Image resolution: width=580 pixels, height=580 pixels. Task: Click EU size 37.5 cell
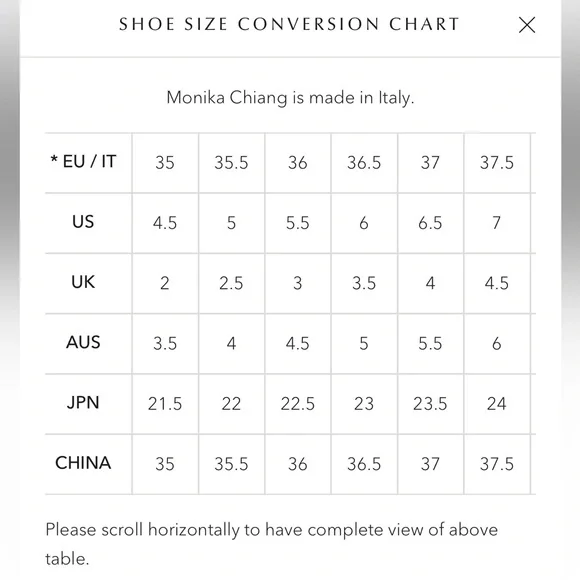[x=497, y=163]
